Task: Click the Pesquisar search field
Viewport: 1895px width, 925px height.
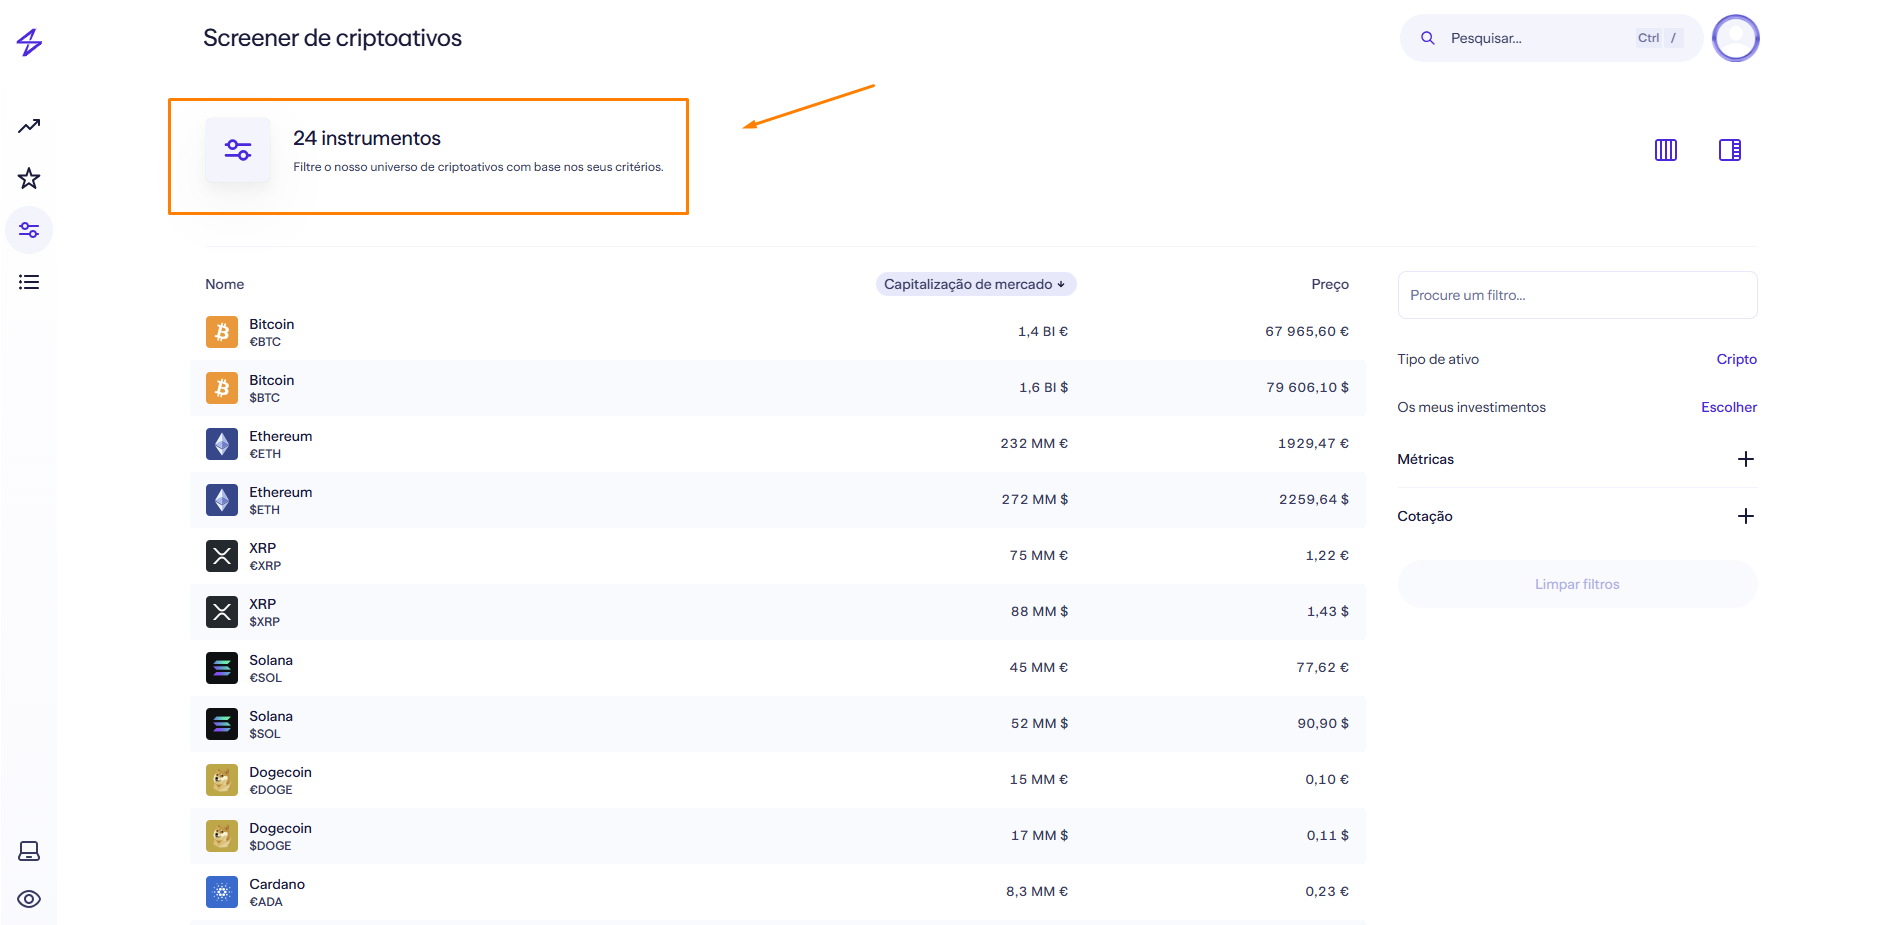Action: [1552, 38]
